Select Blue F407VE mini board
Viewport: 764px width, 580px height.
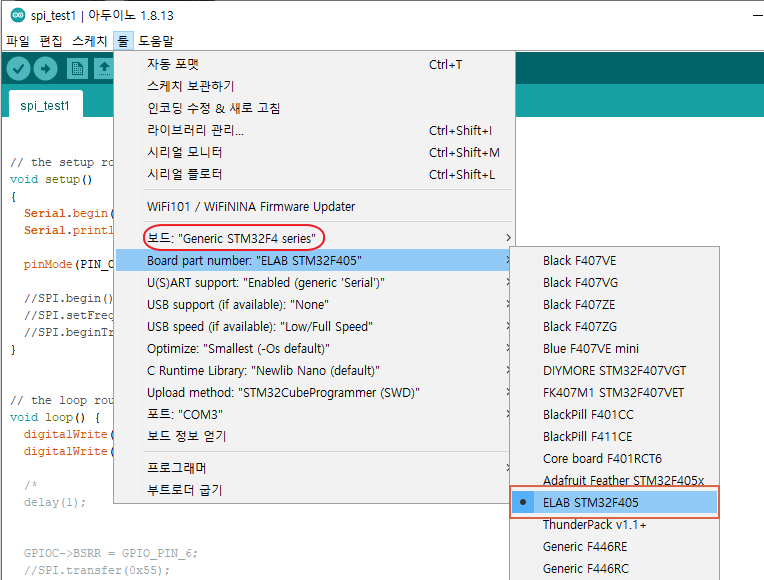(x=614, y=348)
